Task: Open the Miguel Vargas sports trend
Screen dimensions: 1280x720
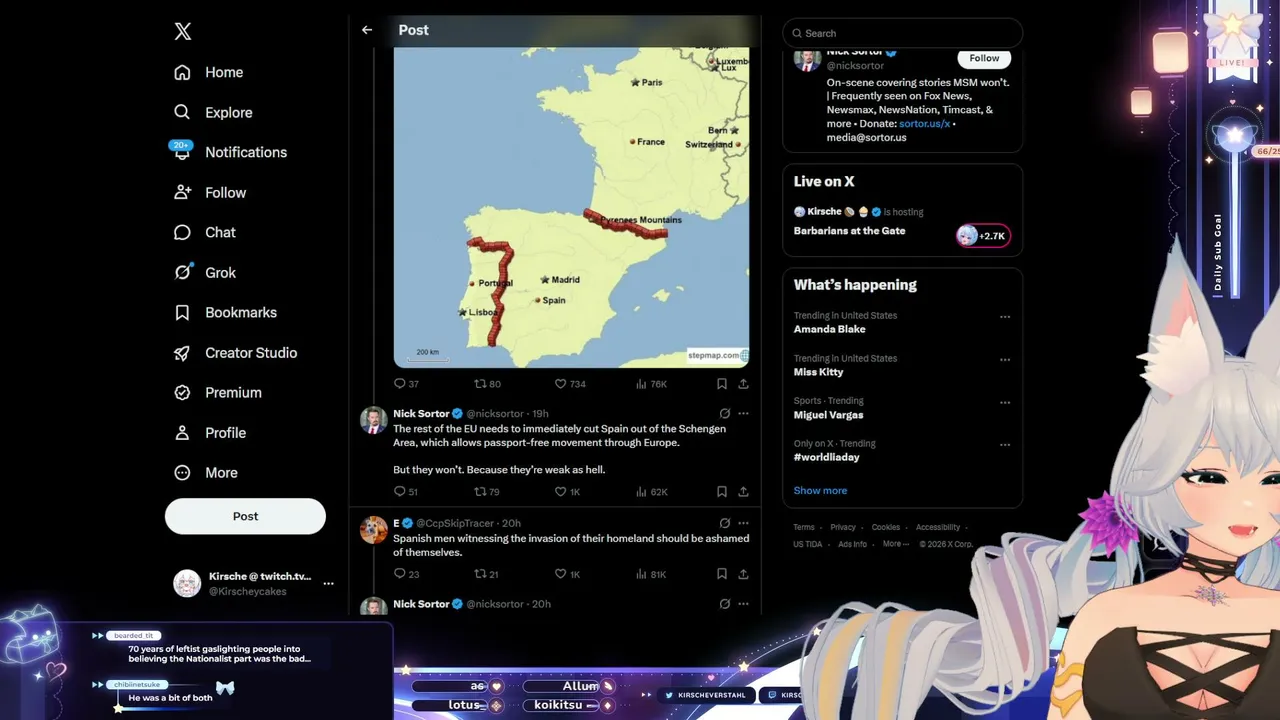Action: (x=828, y=415)
